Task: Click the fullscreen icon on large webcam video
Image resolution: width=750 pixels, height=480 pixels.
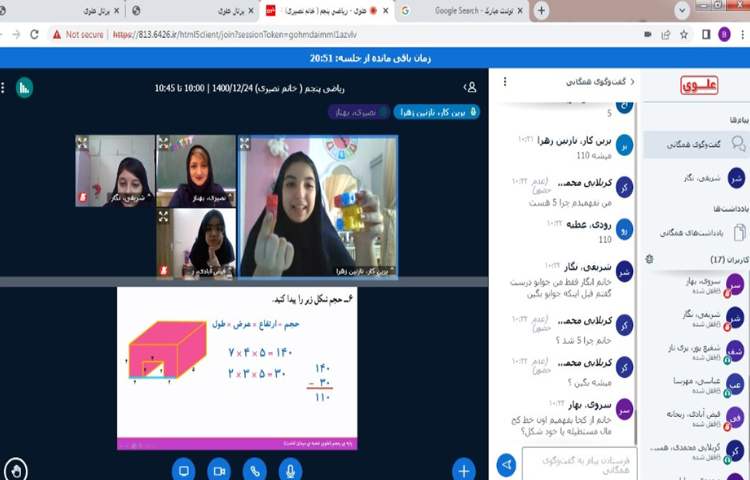Action: pyautogui.click(x=245, y=143)
